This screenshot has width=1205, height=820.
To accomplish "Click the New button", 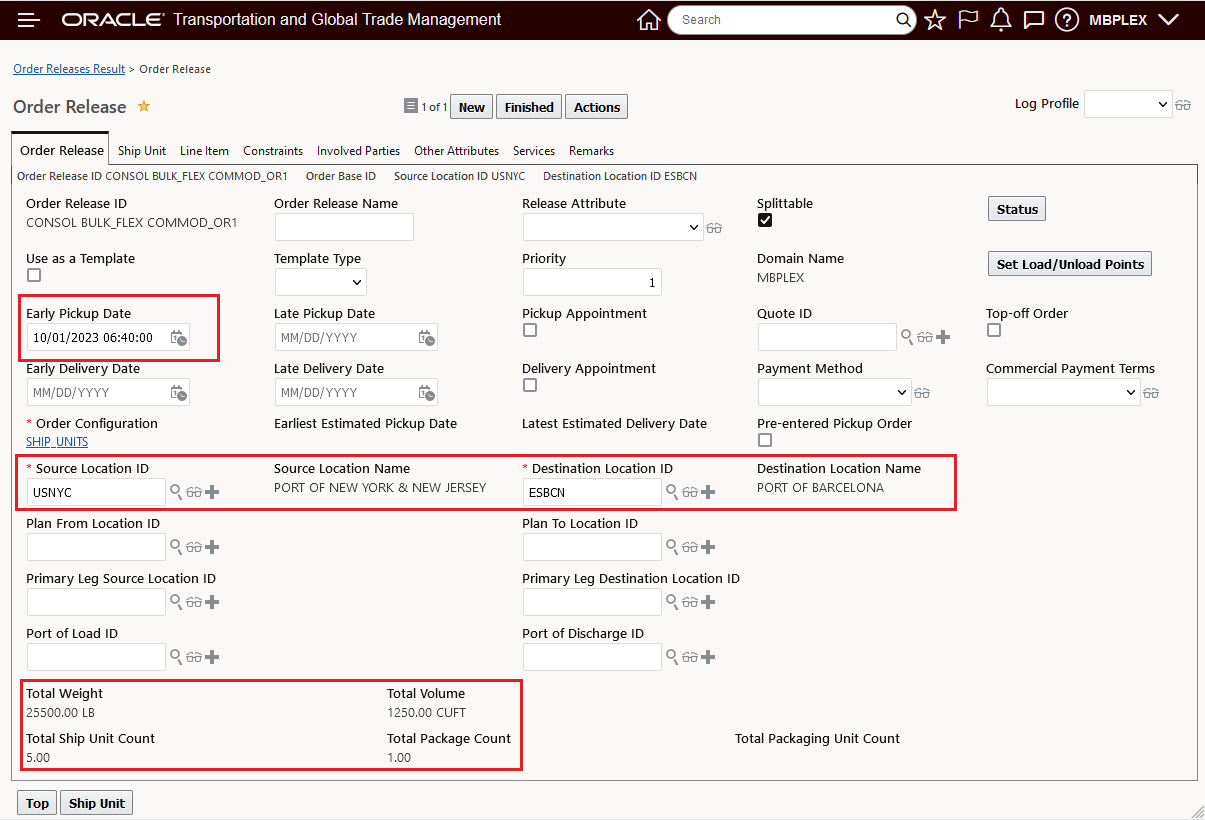I will 472,107.
